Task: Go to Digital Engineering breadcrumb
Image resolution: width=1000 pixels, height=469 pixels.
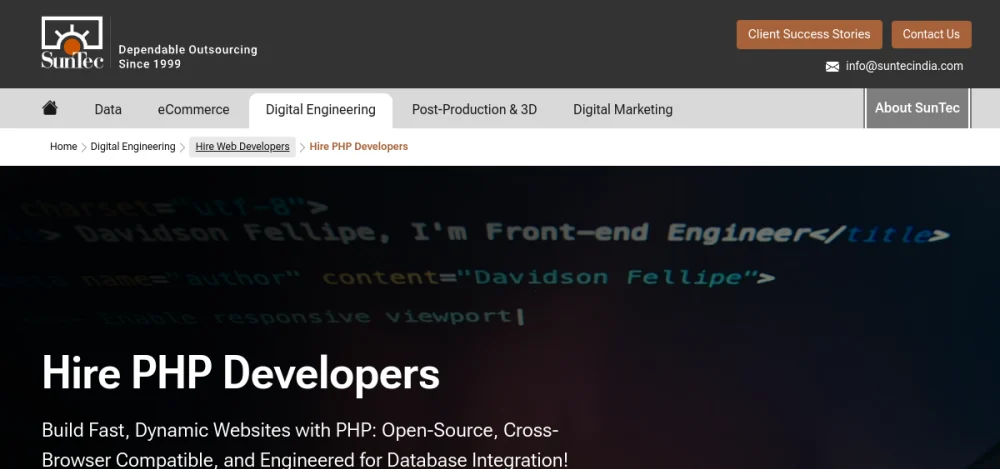Action: point(133,146)
